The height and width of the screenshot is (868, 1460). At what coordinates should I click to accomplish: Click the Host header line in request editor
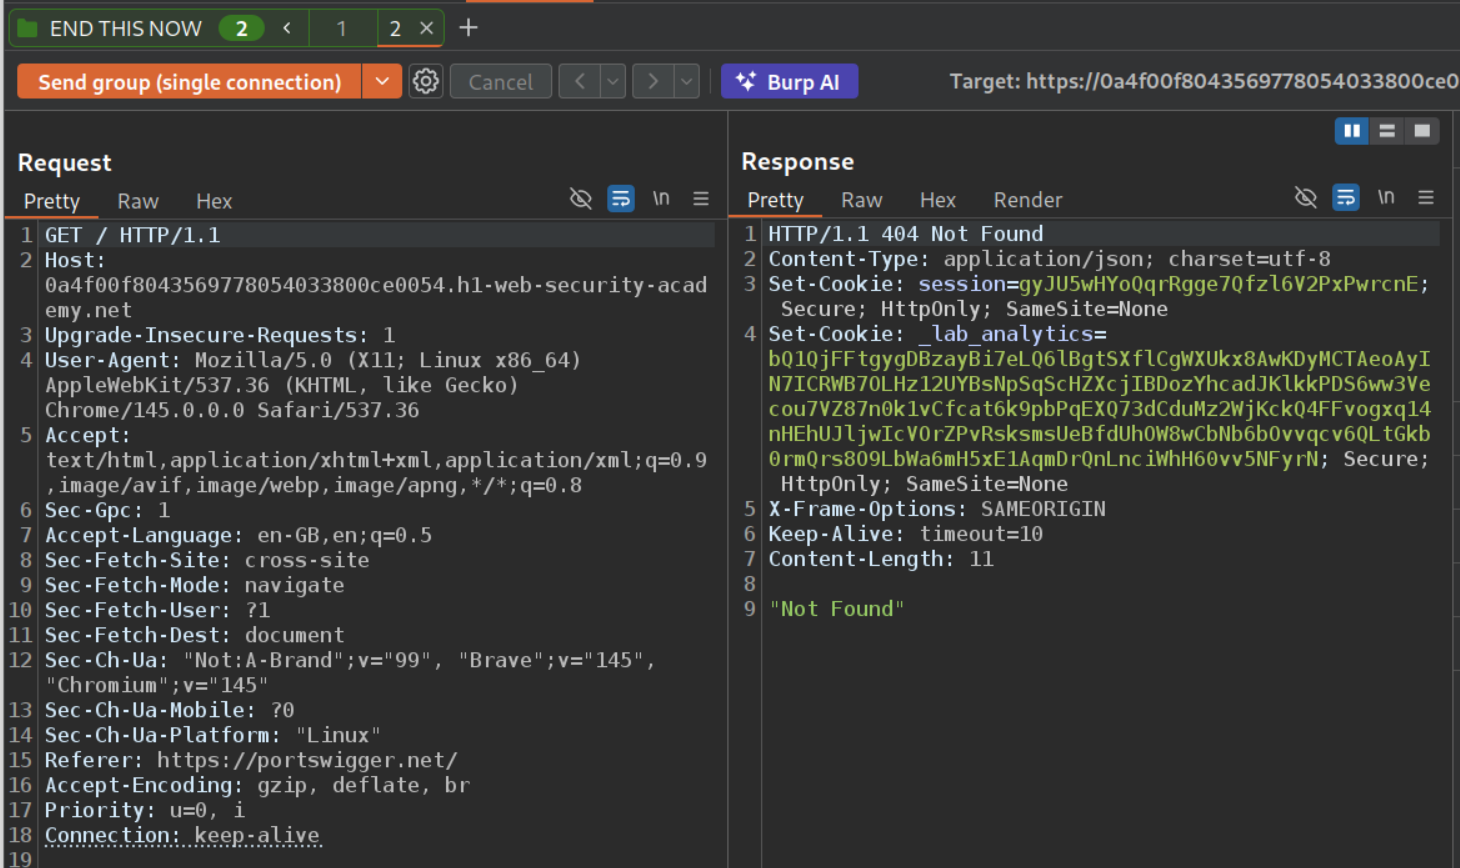(75, 260)
